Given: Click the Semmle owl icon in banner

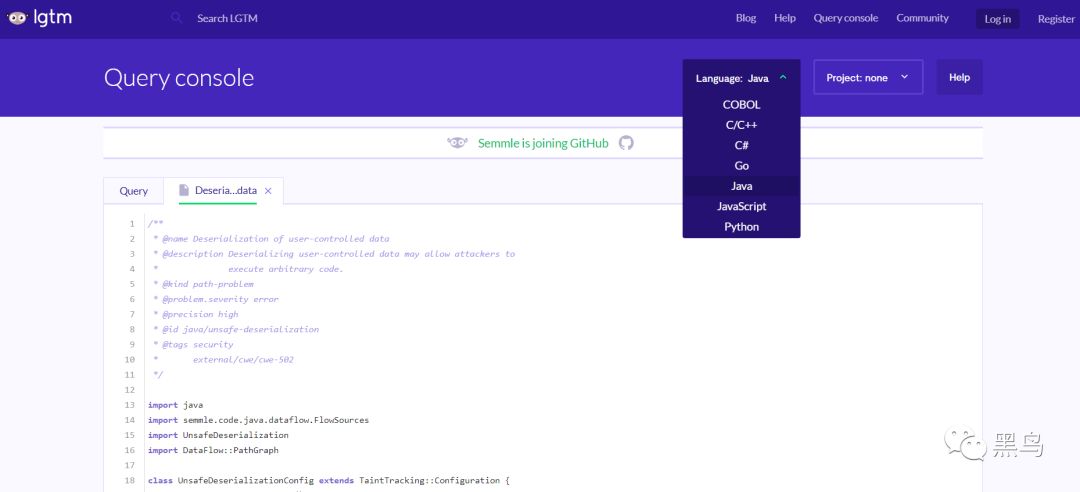Looking at the screenshot, I should (457, 143).
